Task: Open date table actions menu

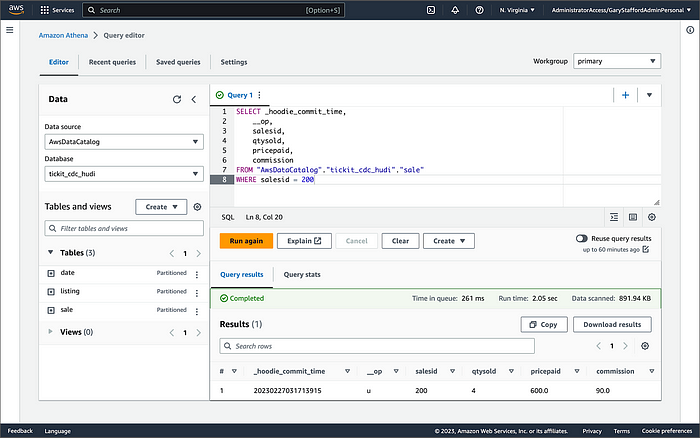Action: 197,275
